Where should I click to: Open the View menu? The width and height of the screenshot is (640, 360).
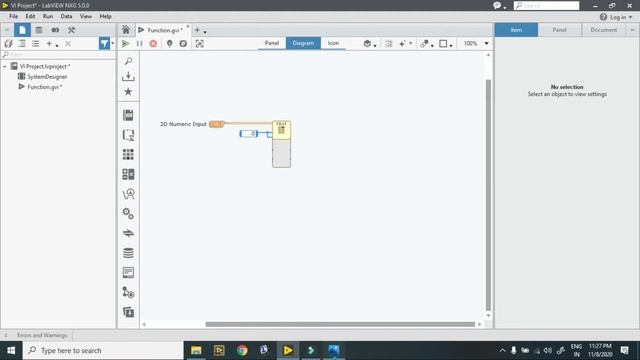(86, 16)
